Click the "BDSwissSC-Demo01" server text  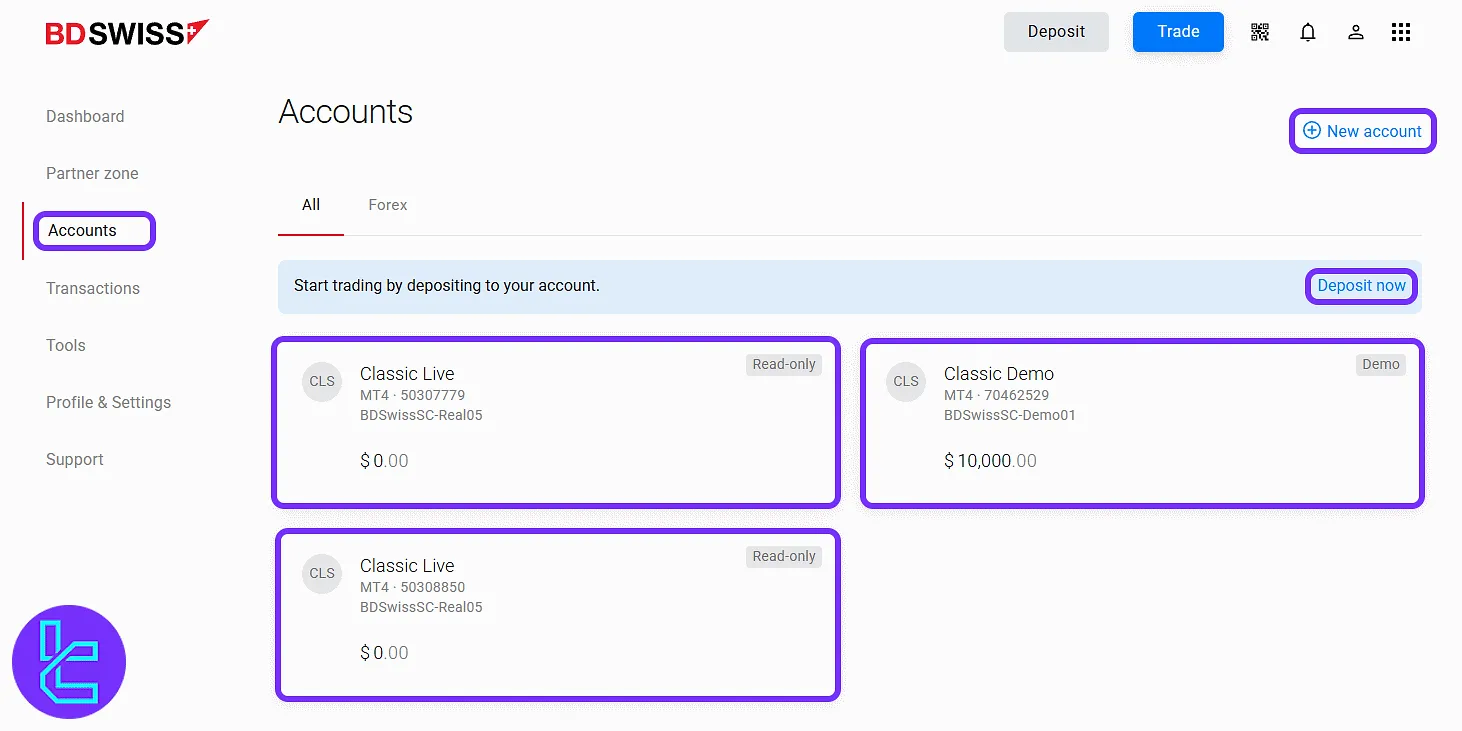[1010, 416]
